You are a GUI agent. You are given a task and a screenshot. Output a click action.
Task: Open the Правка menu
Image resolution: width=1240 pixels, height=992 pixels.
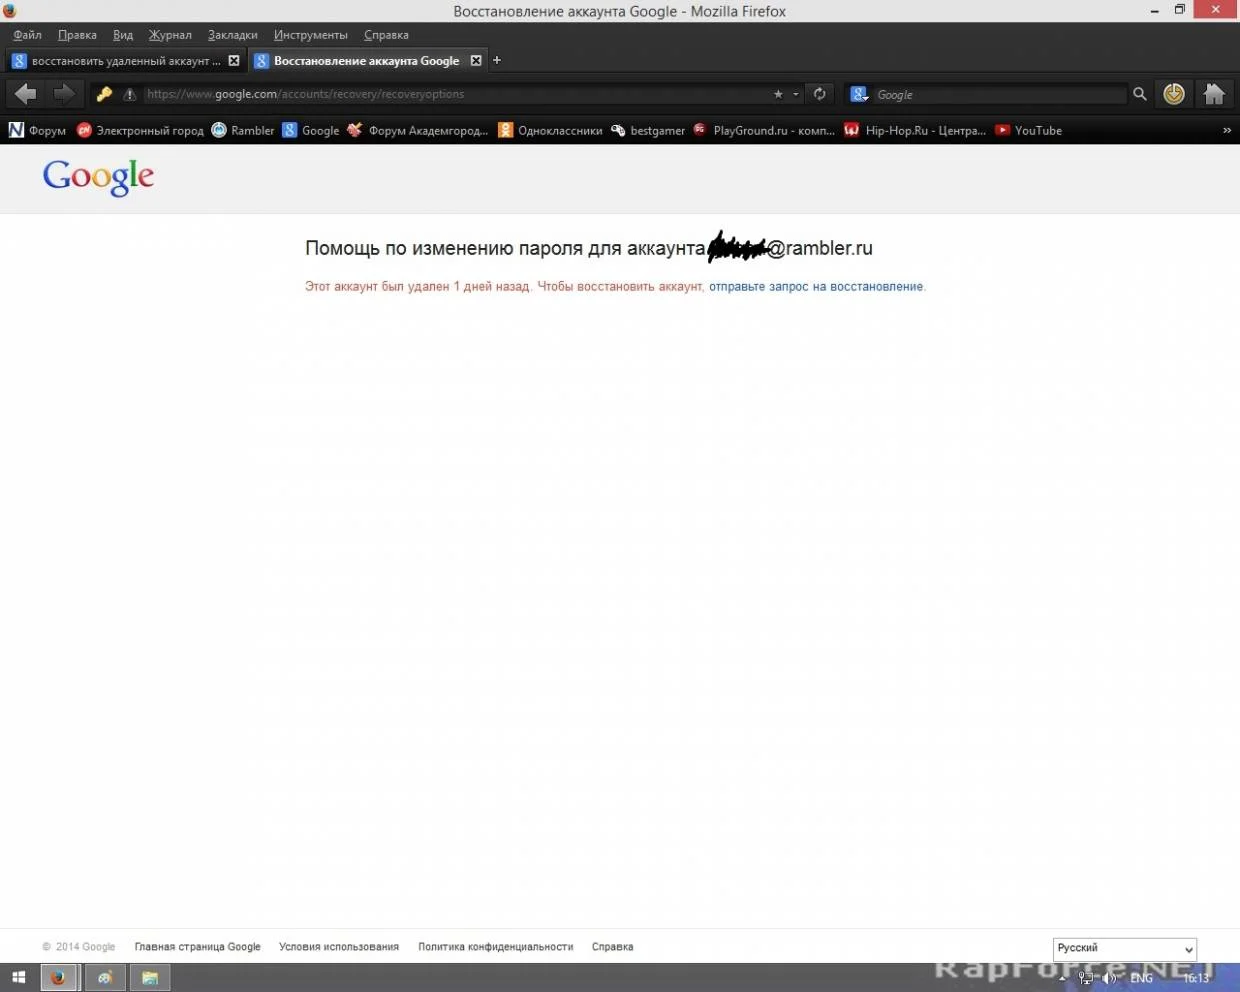coord(77,35)
